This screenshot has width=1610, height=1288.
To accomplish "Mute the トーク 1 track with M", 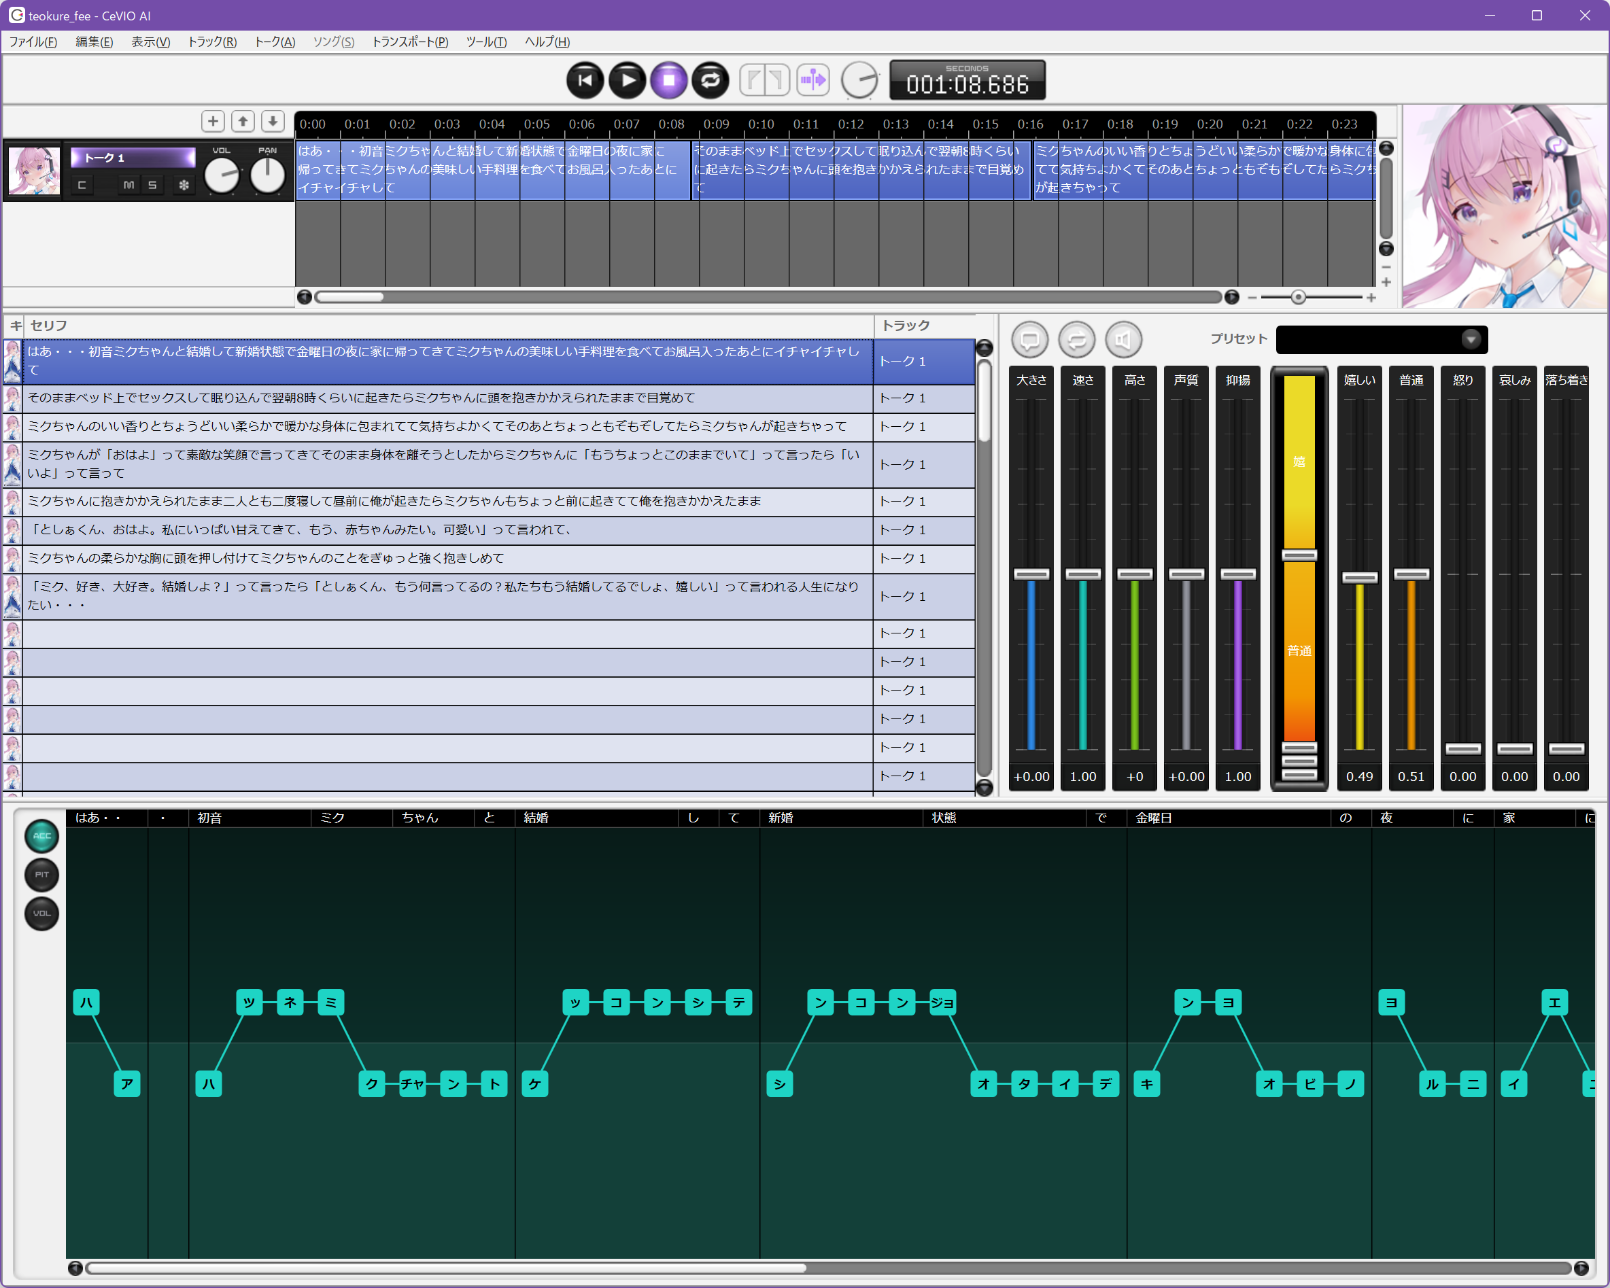I will [128, 185].
